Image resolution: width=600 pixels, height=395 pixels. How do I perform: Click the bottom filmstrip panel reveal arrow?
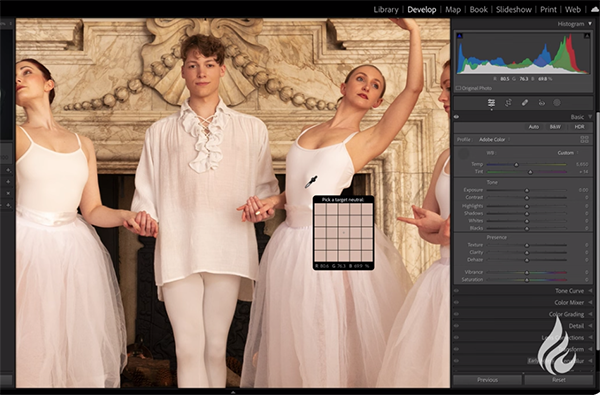(233, 392)
